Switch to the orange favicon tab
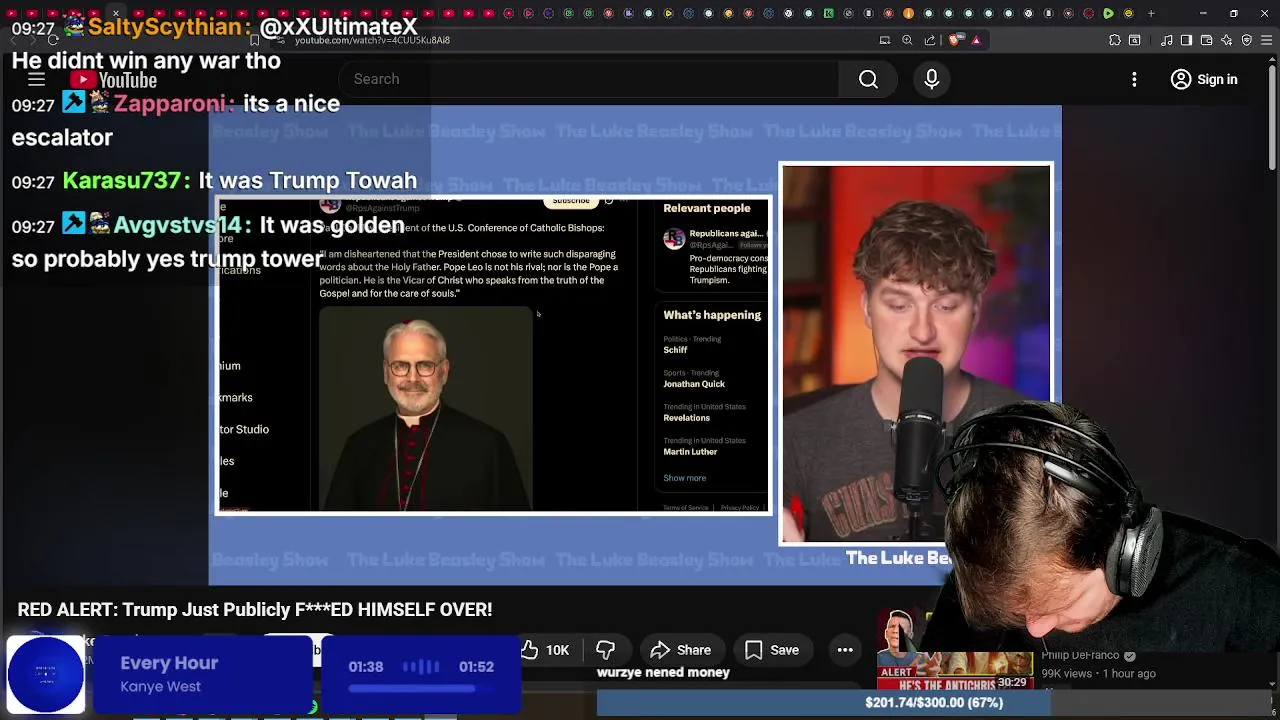Image resolution: width=1280 pixels, height=720 pixels. [x=908, y=14]
